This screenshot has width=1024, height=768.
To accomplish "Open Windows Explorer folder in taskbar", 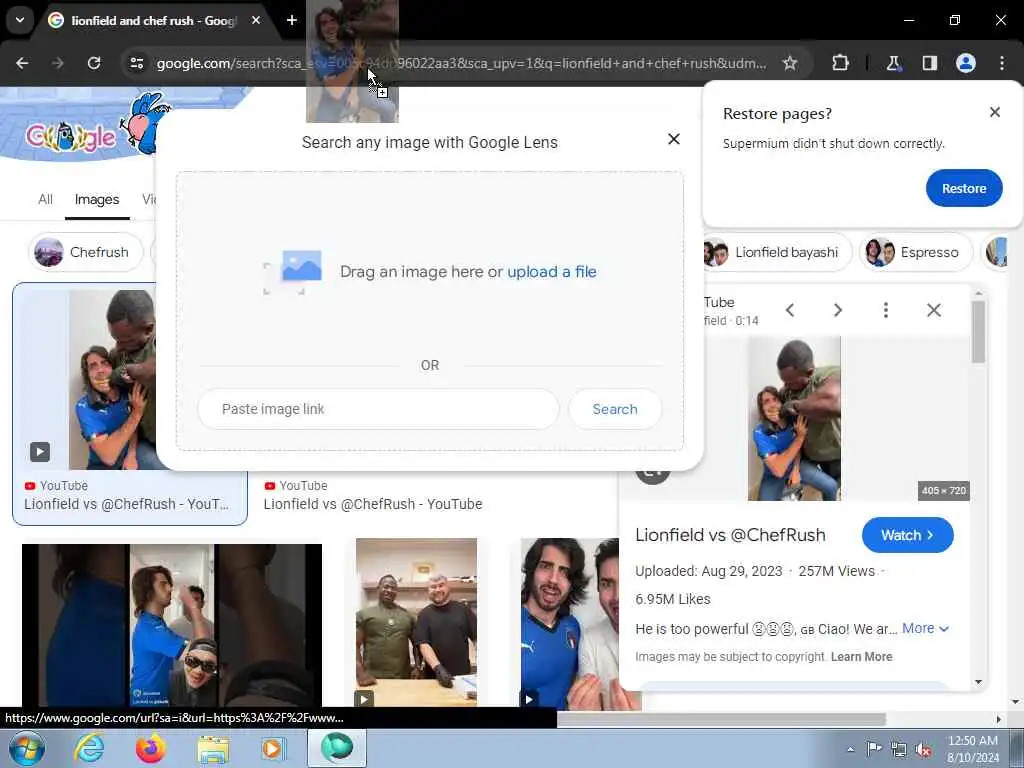I will coord(213,749).
